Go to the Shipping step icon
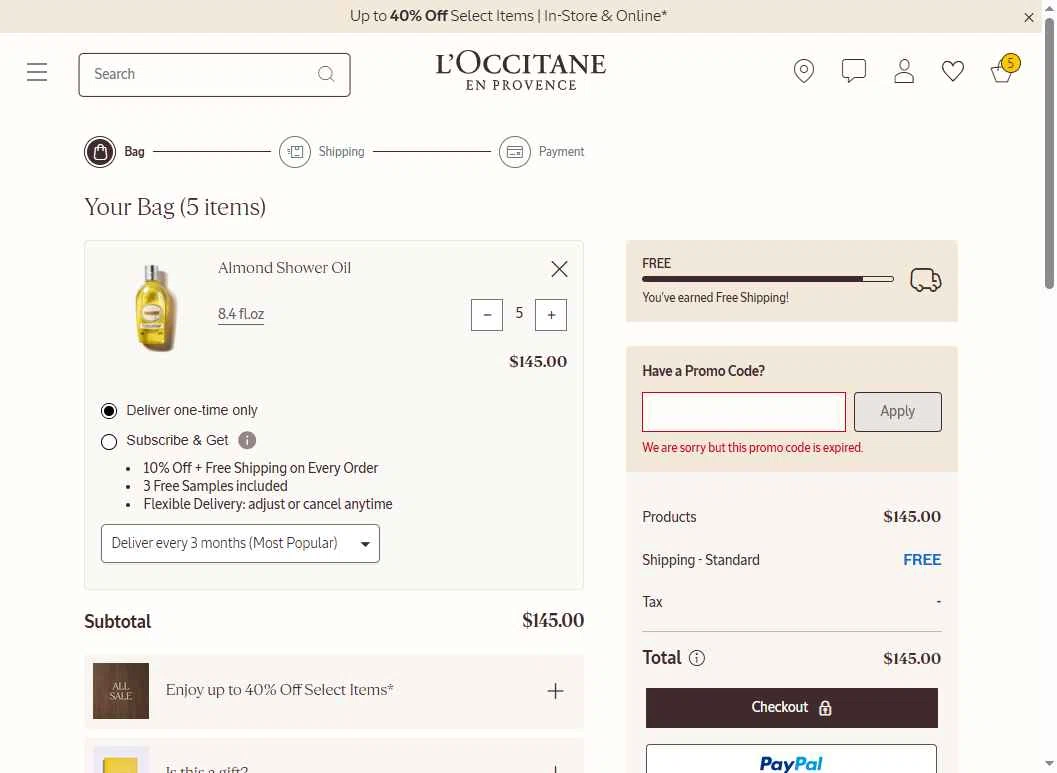The image size is (1057, 773). (x=295, y=152)
